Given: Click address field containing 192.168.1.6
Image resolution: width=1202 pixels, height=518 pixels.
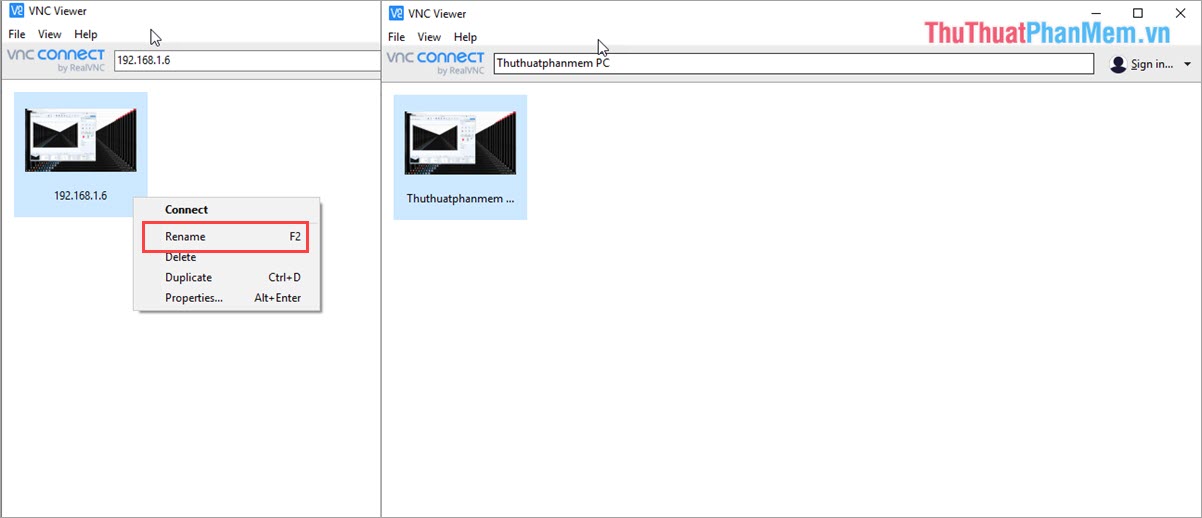Looking at the screenshot, I should click(247, 60).
